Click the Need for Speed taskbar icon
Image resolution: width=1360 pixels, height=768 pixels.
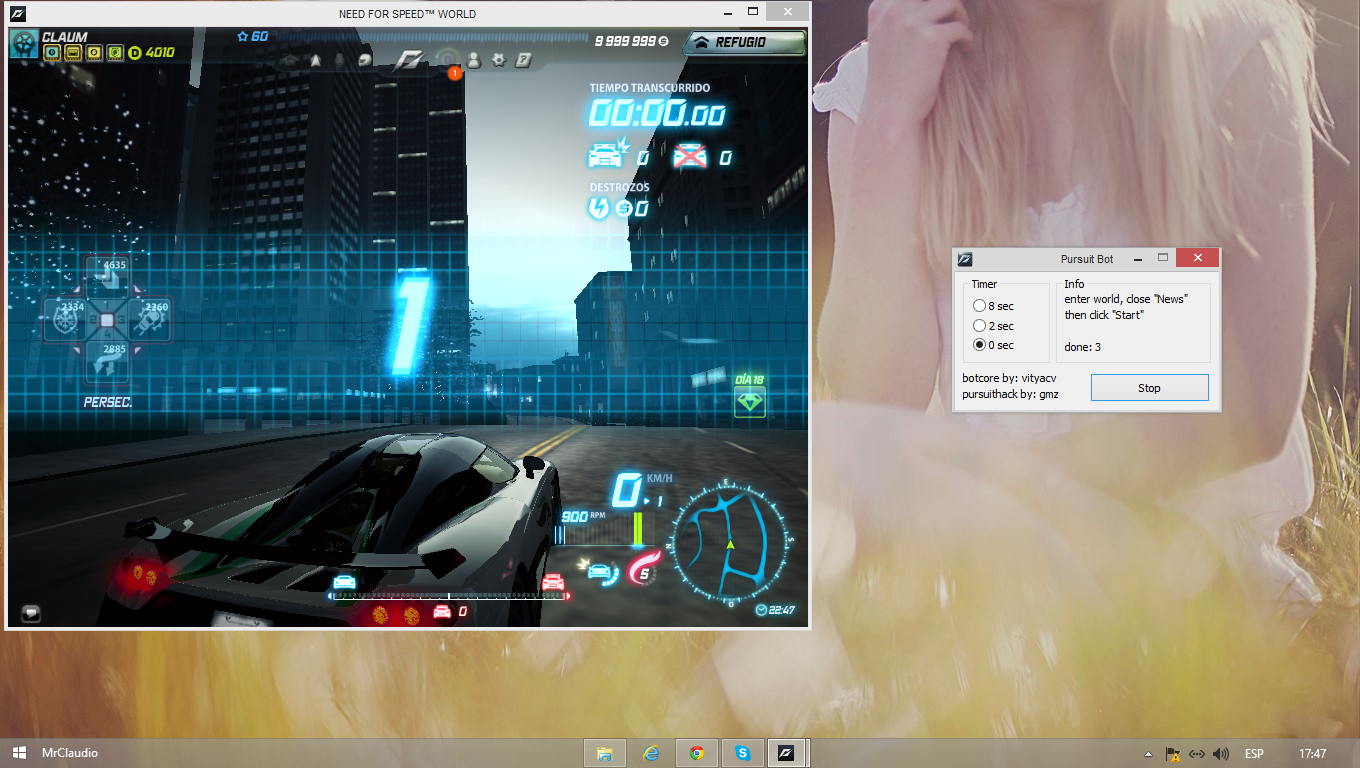click(x=787, y=753)
